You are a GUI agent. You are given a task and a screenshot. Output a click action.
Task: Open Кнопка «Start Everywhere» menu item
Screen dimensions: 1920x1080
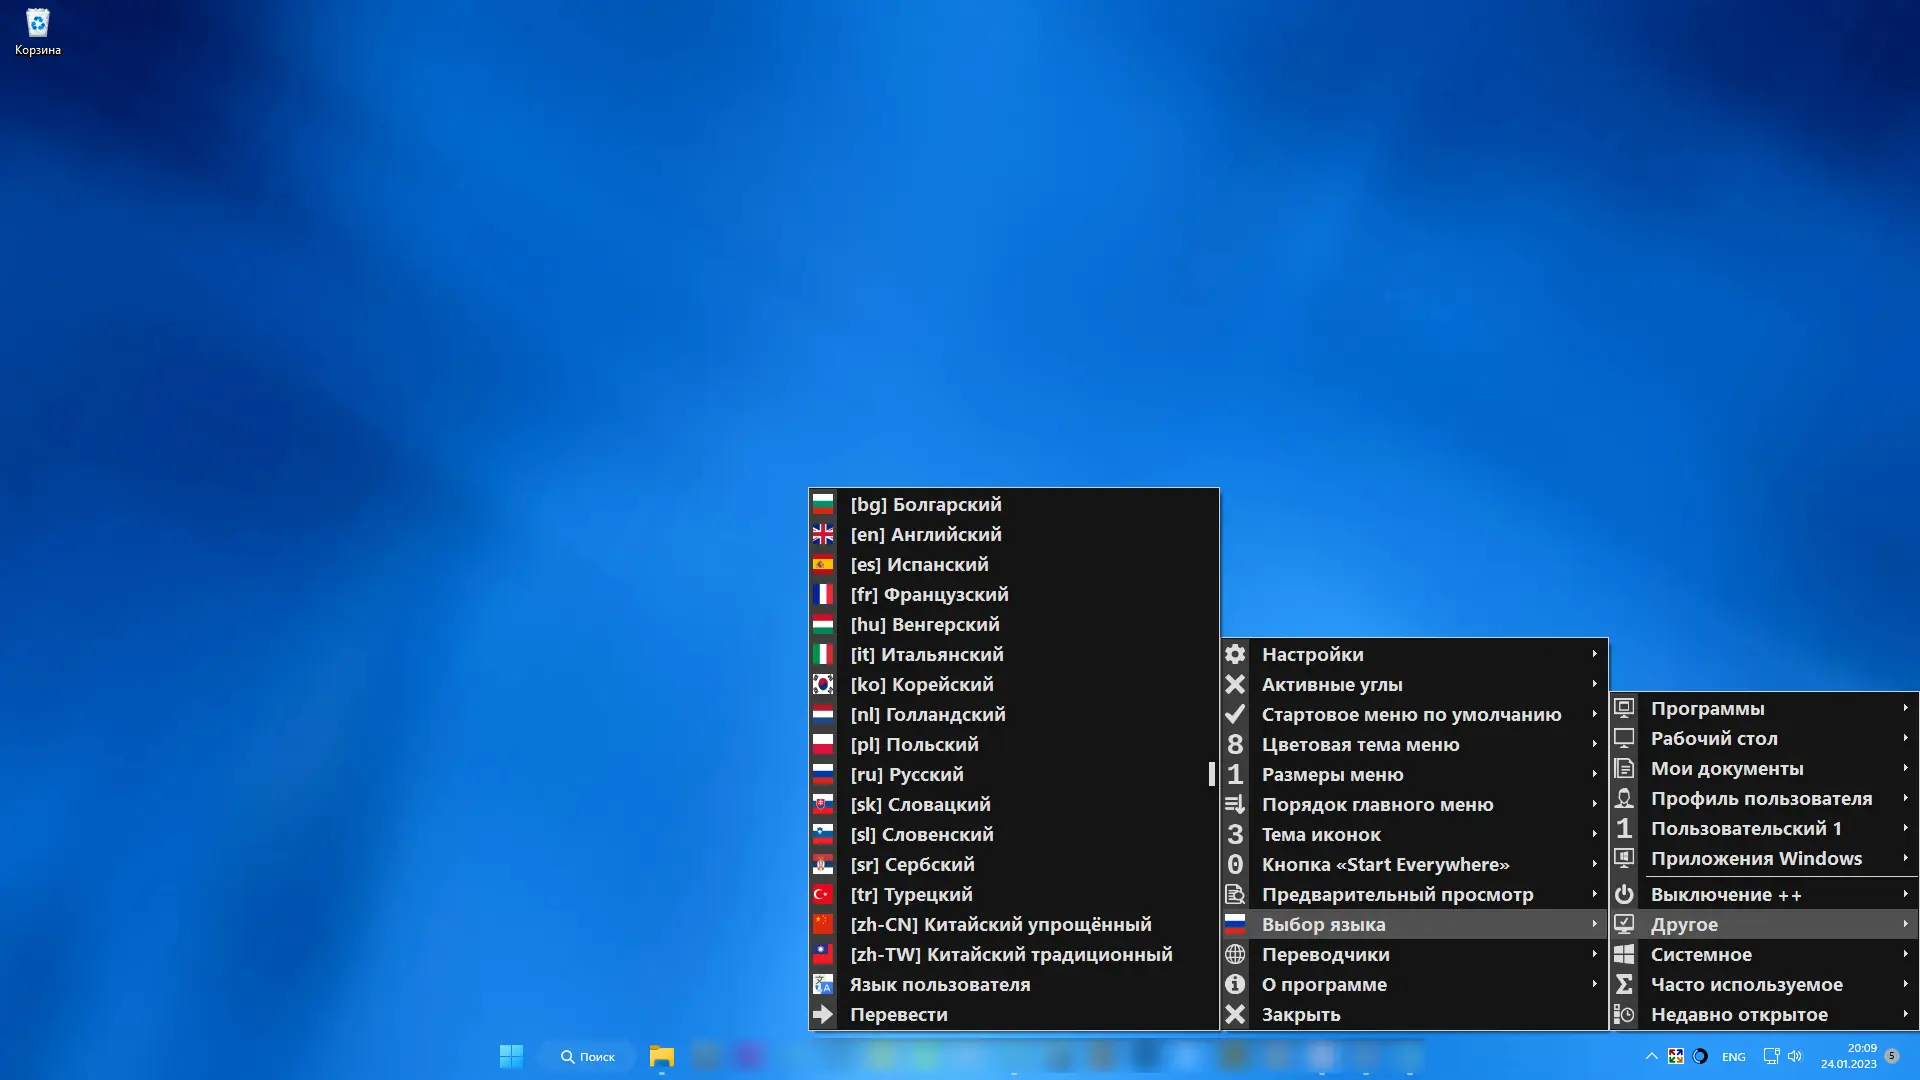click(1385, 864)
